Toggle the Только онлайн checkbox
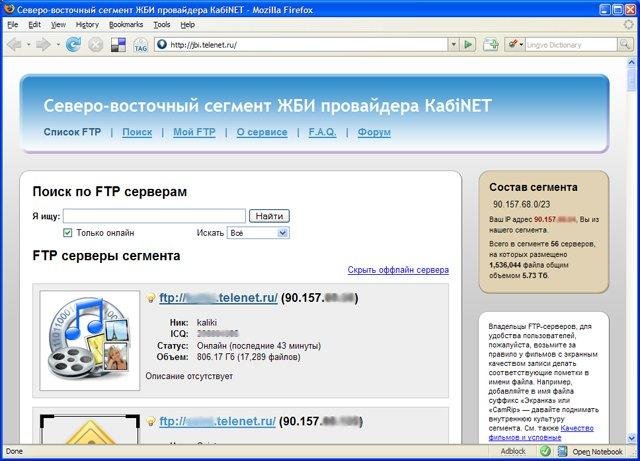Viewport: 640px width, 461px height. pos(67,233)
